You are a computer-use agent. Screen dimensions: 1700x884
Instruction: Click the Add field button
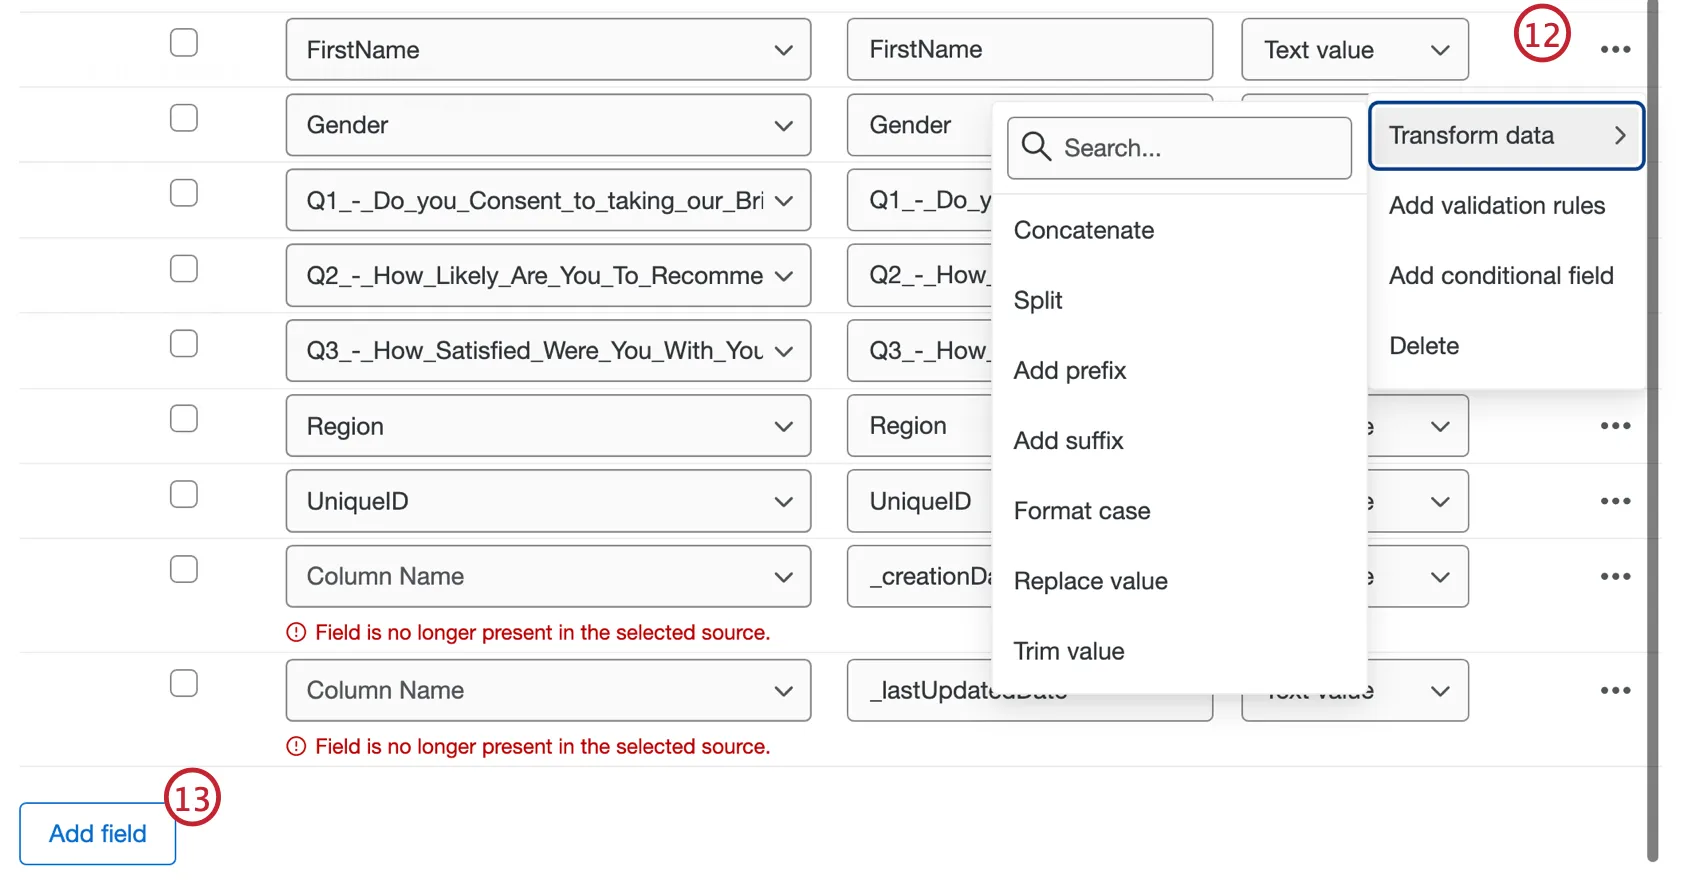point(98,834)
